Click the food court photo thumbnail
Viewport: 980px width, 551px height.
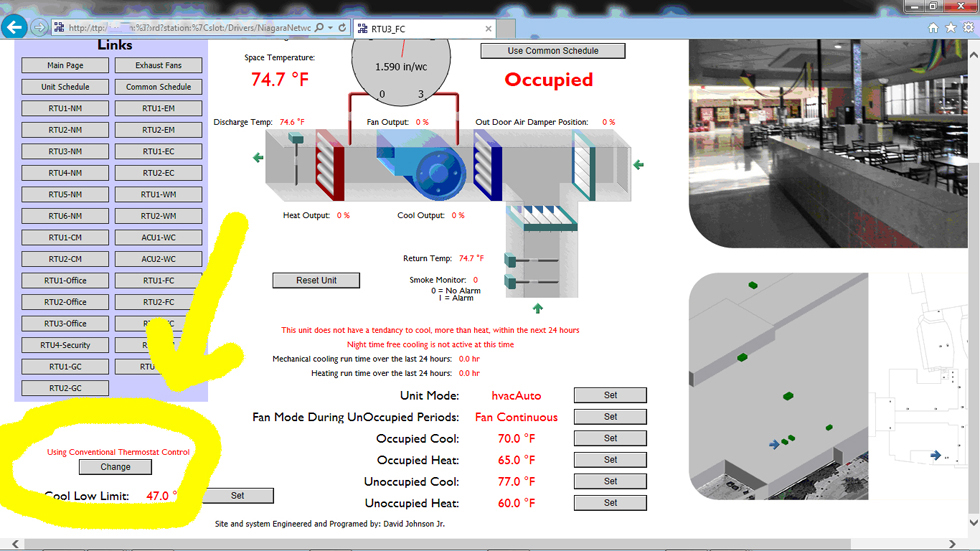[828, 144]
